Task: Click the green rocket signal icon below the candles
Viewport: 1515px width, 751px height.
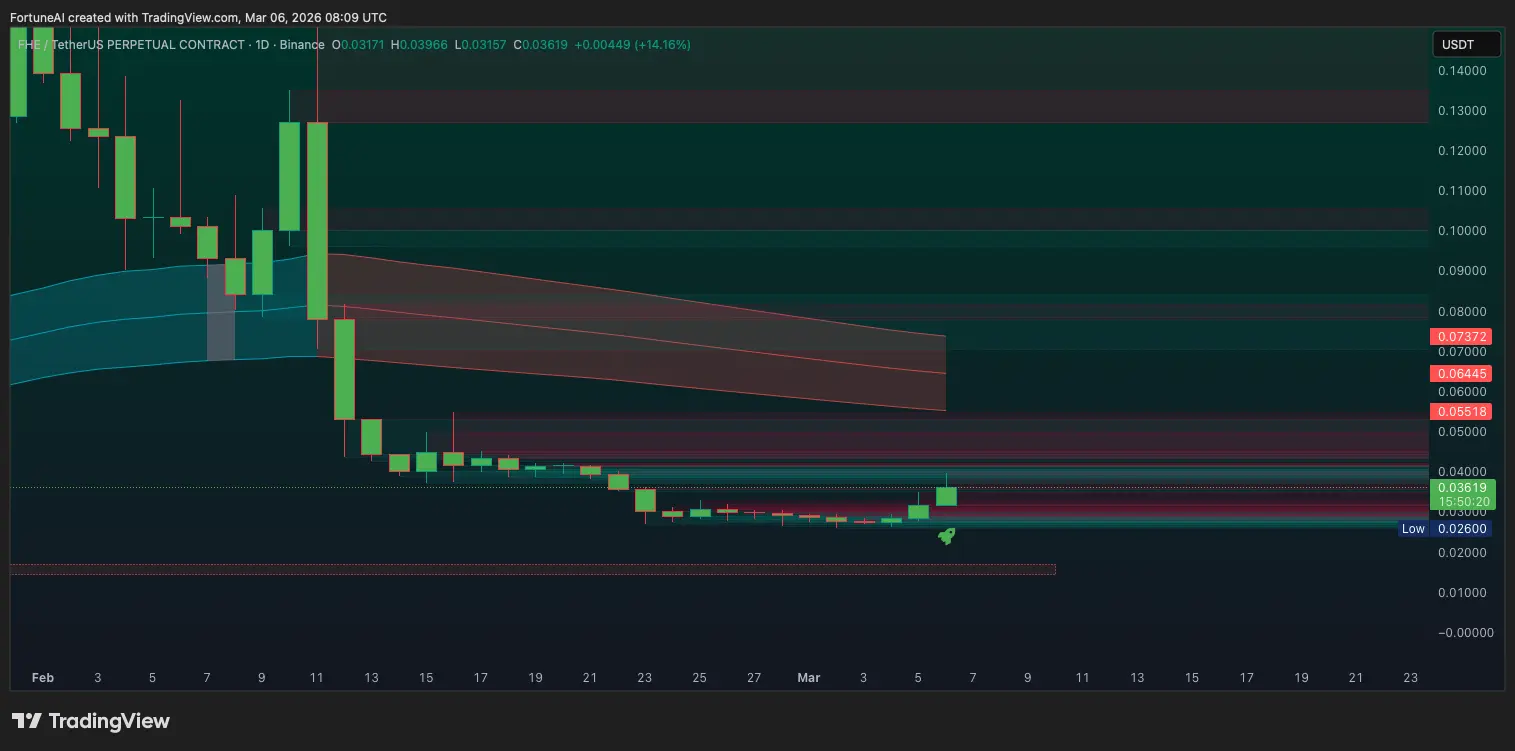Action: tap(946, 536)
